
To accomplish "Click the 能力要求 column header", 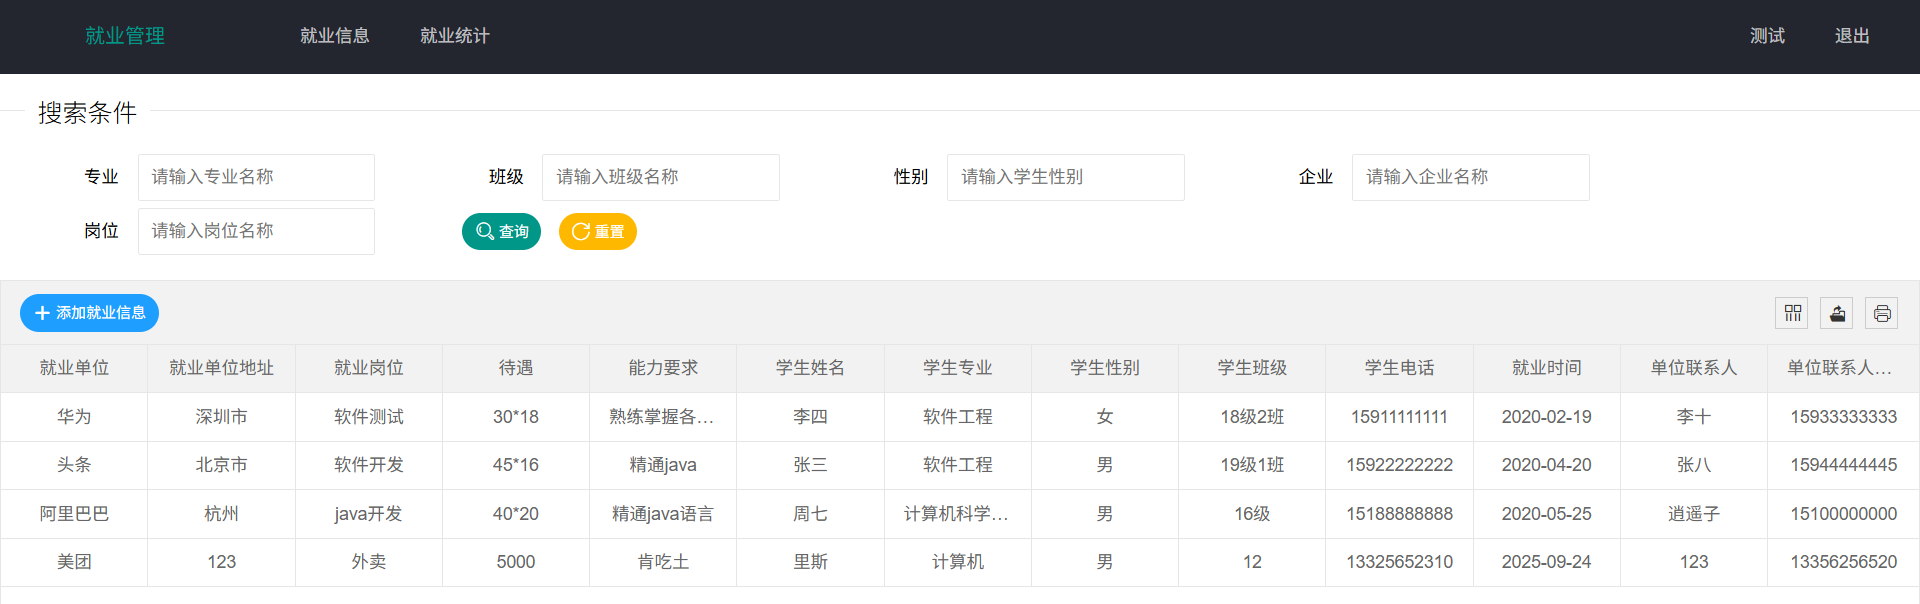I will tap(663, 368).
